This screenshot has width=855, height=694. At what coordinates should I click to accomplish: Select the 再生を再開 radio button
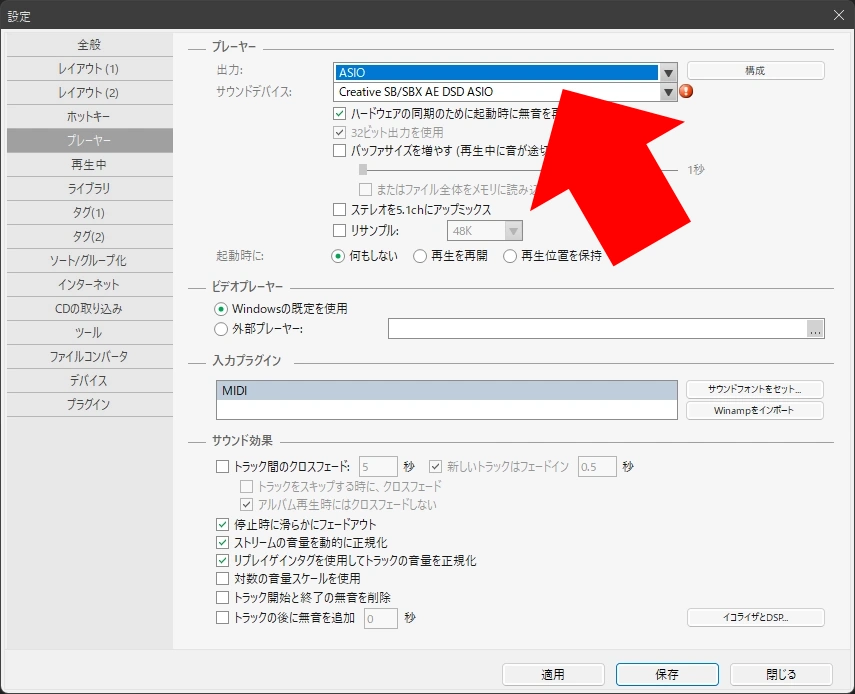point(420,255)
